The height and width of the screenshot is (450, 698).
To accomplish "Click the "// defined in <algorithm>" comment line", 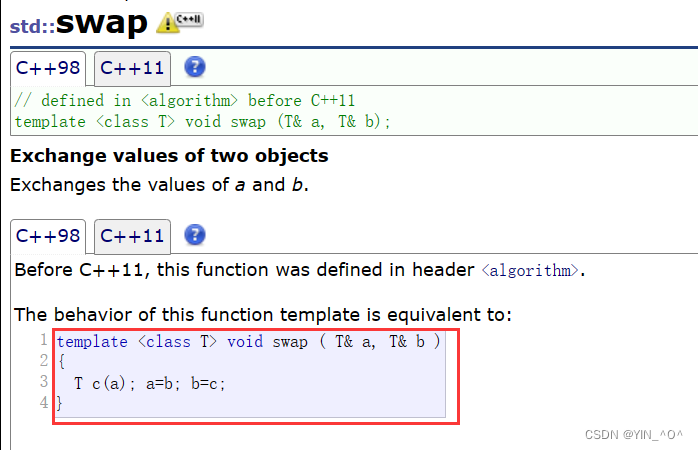I will click(185, 101).
